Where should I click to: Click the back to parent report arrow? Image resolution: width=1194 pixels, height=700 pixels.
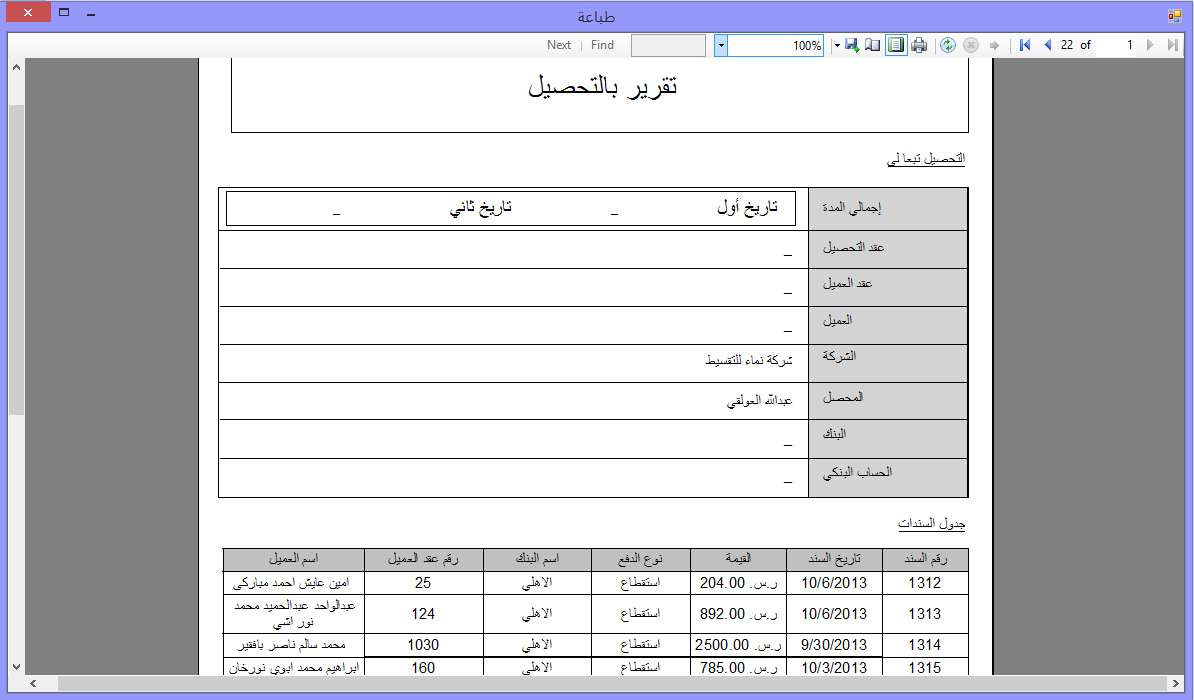(994, 45)
